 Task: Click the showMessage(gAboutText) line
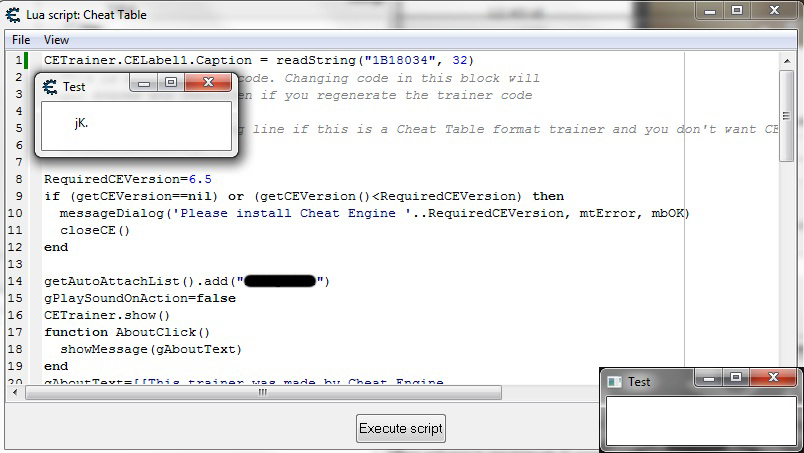pyautogui.click(x=151, y=349)
